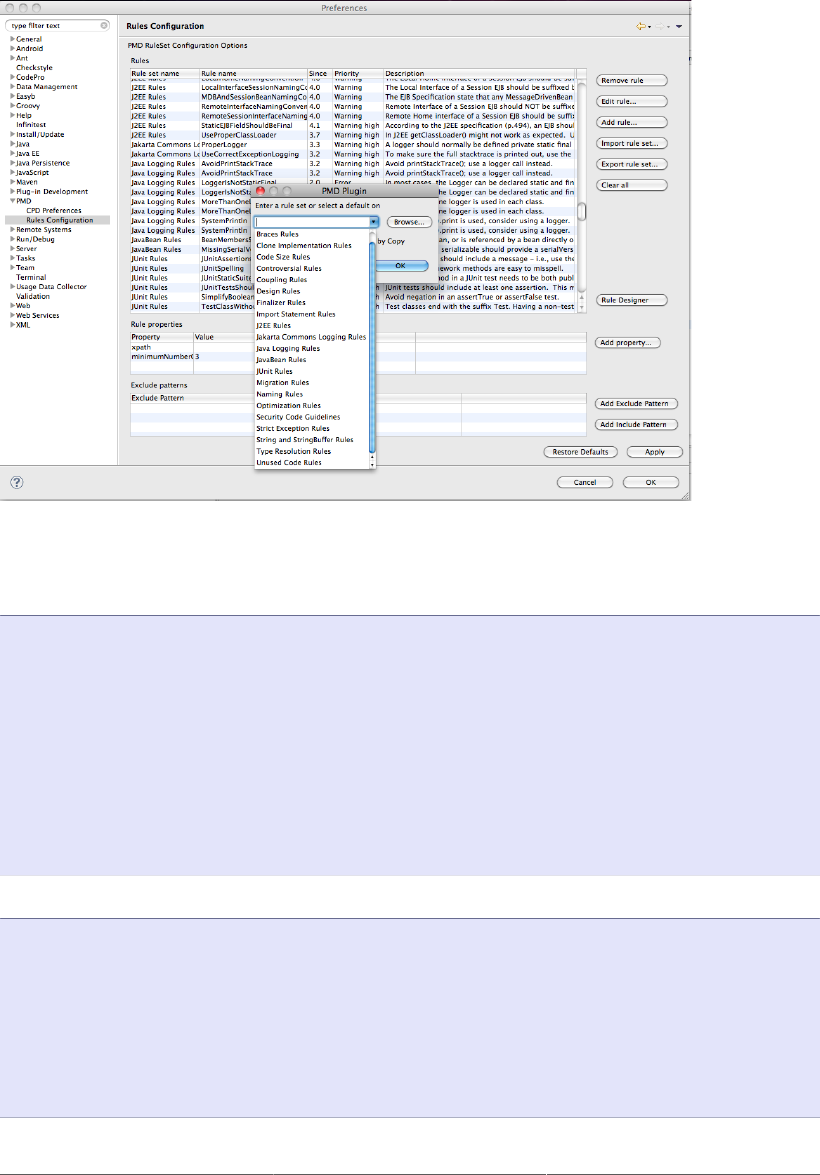Click the back navigation arrow icon
Screen dimensions: 820x1175
tap(642, 26)
